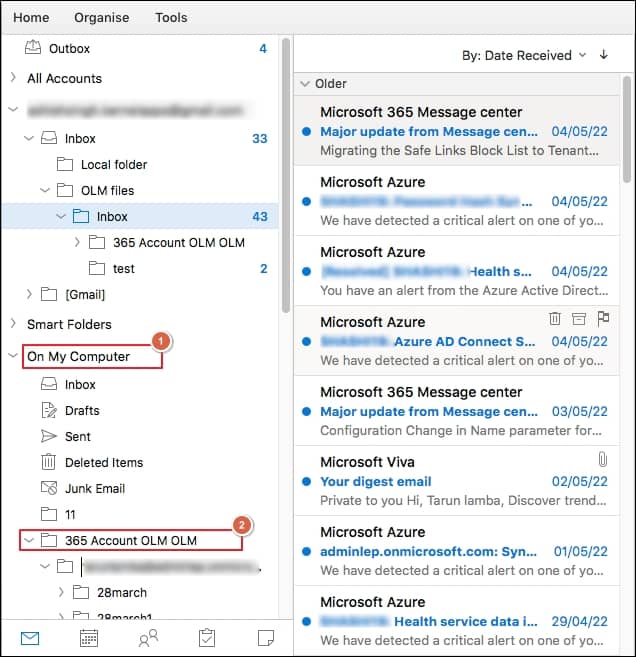Image resolution: width=636 pixels, height=657 pixels.
Task: Open the Tasks clipboard icon
Action: (207, 638)
